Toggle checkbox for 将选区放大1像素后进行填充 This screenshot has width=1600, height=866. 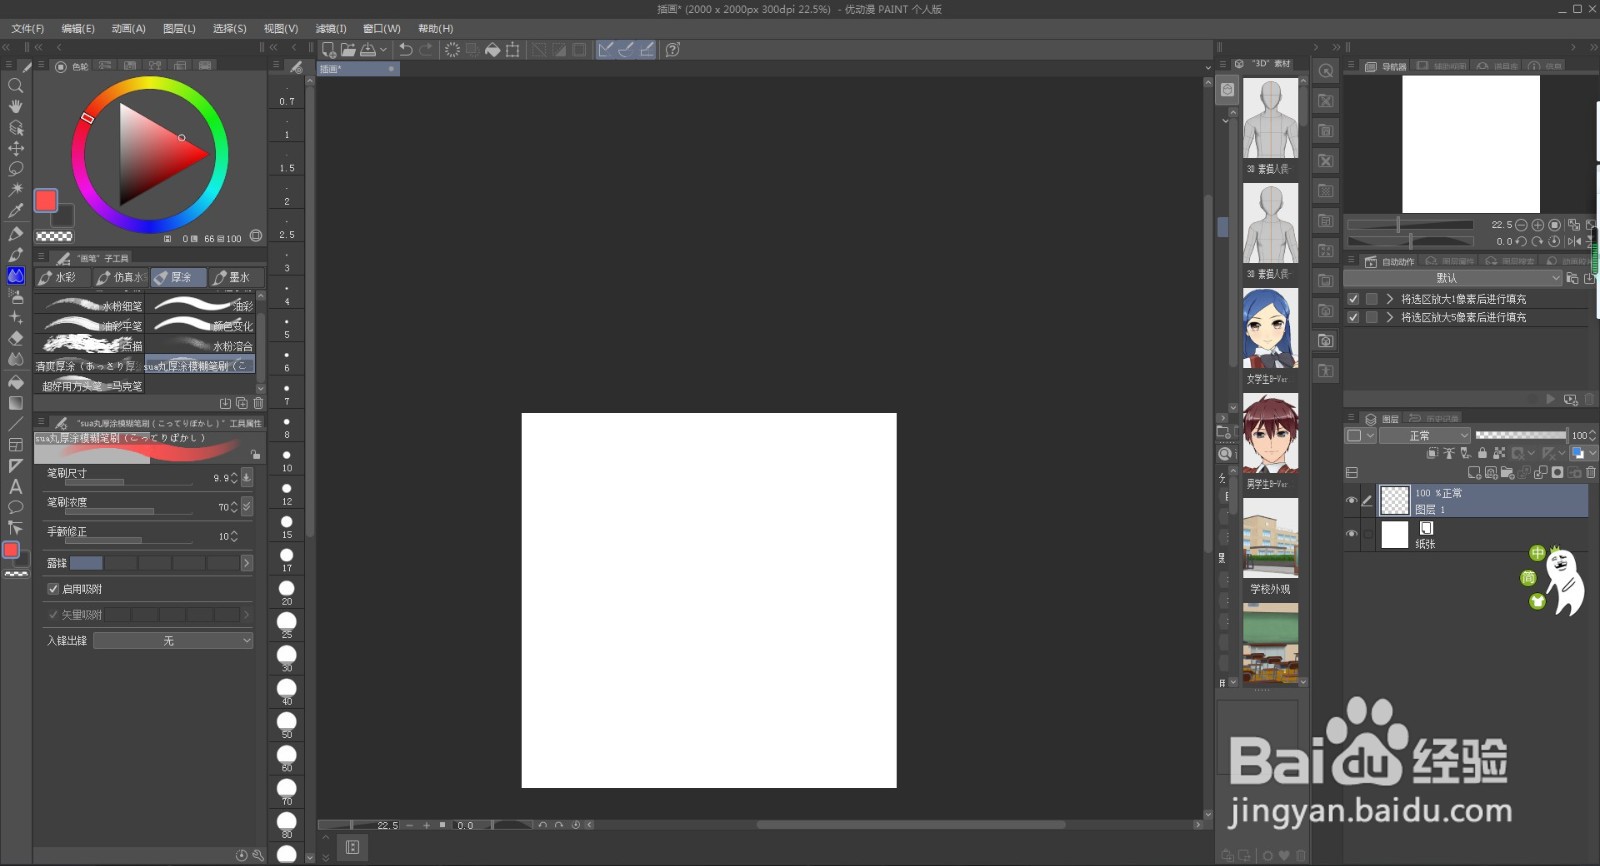(1353, 299)
